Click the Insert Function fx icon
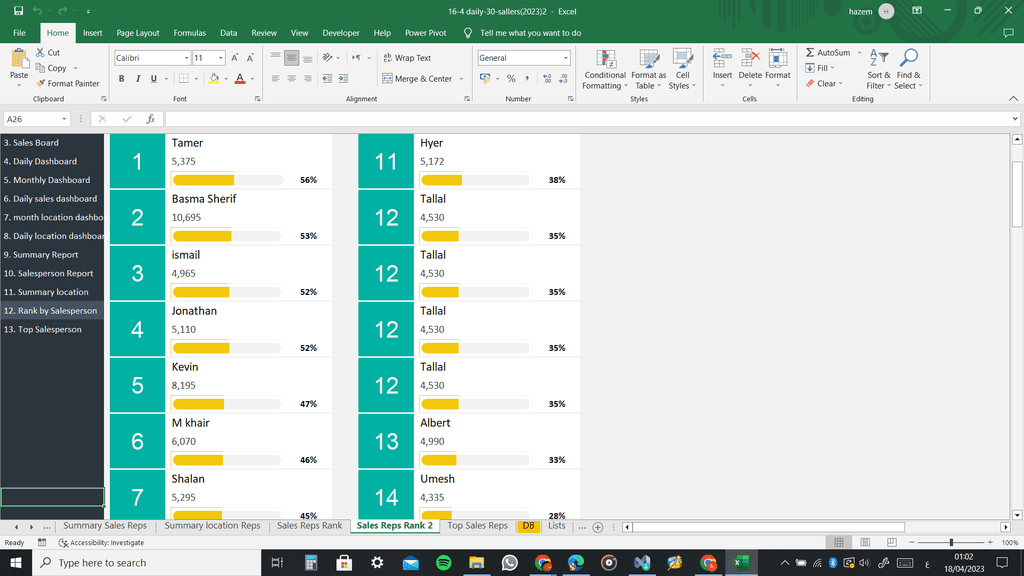Image resolution: width=1024 pixels, height=576 pixels. coord(150,119)
